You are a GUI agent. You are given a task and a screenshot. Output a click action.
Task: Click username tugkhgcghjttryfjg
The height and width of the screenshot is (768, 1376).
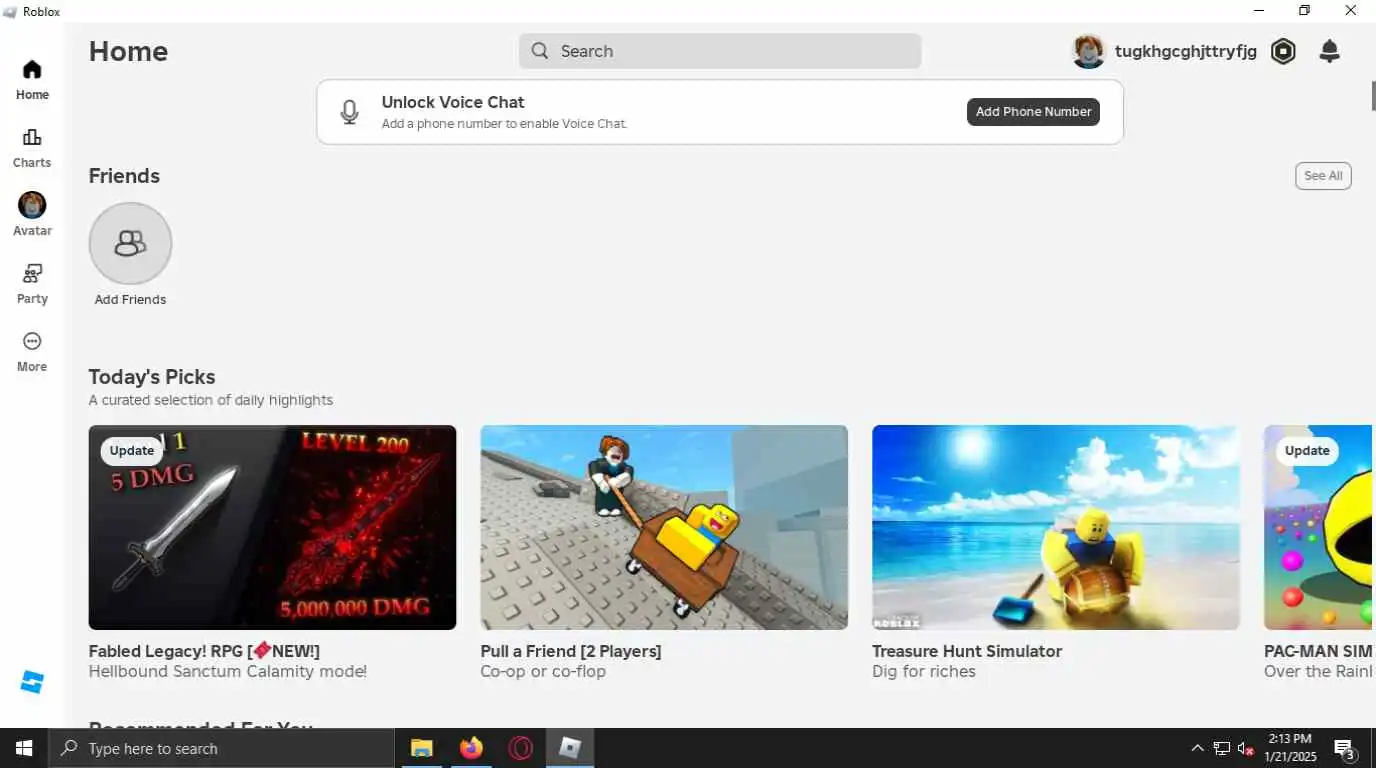(1186, 51)
